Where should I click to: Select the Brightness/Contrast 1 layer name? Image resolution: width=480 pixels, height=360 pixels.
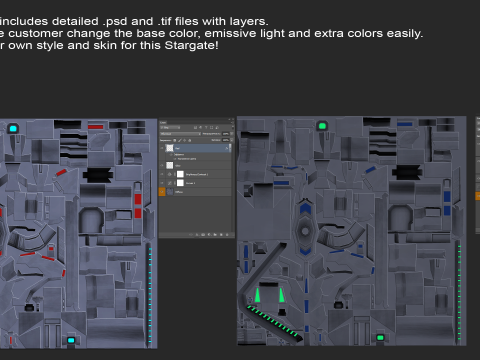pyautogui.click(x=197, y=174)
